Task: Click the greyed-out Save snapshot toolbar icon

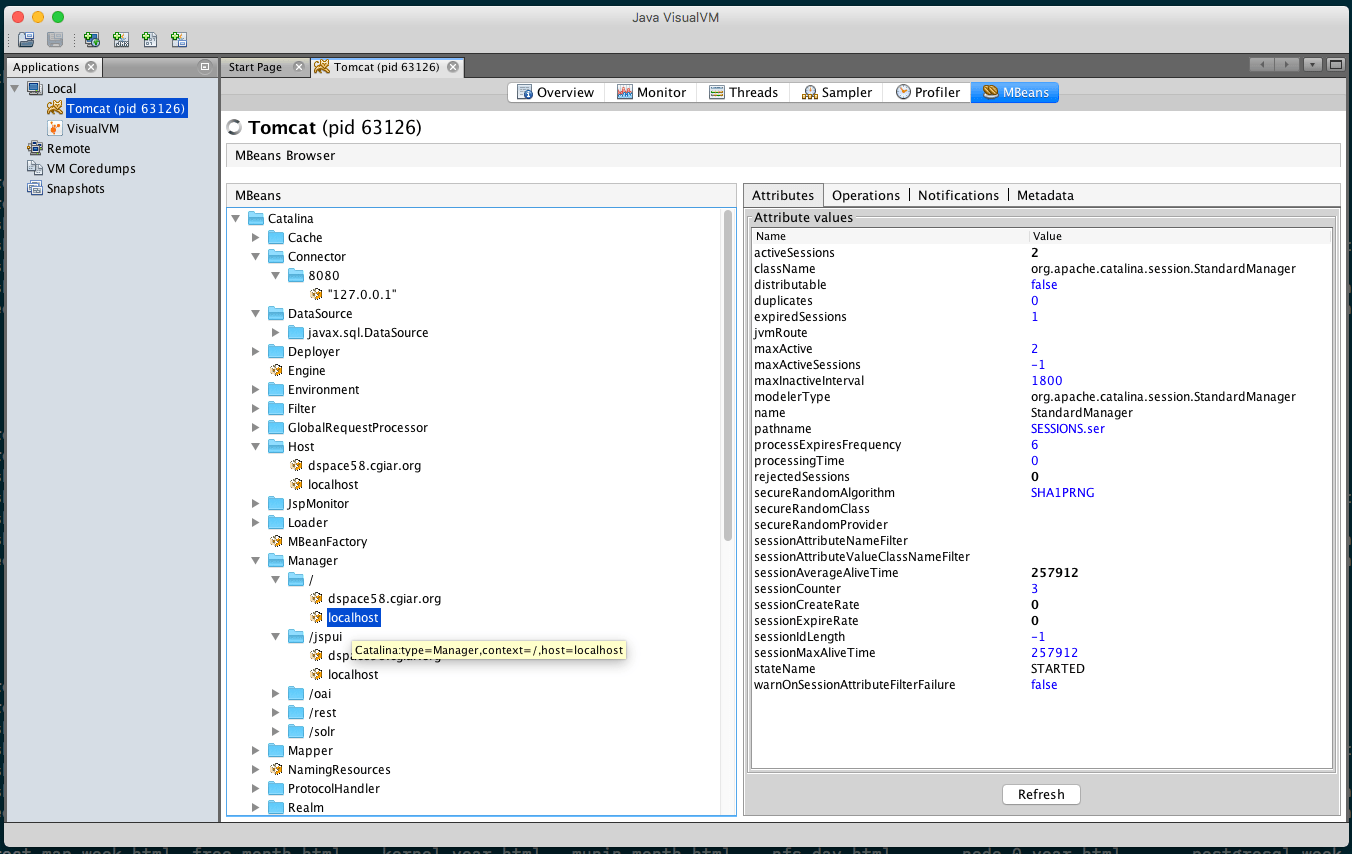Action: tap(56, 40)
